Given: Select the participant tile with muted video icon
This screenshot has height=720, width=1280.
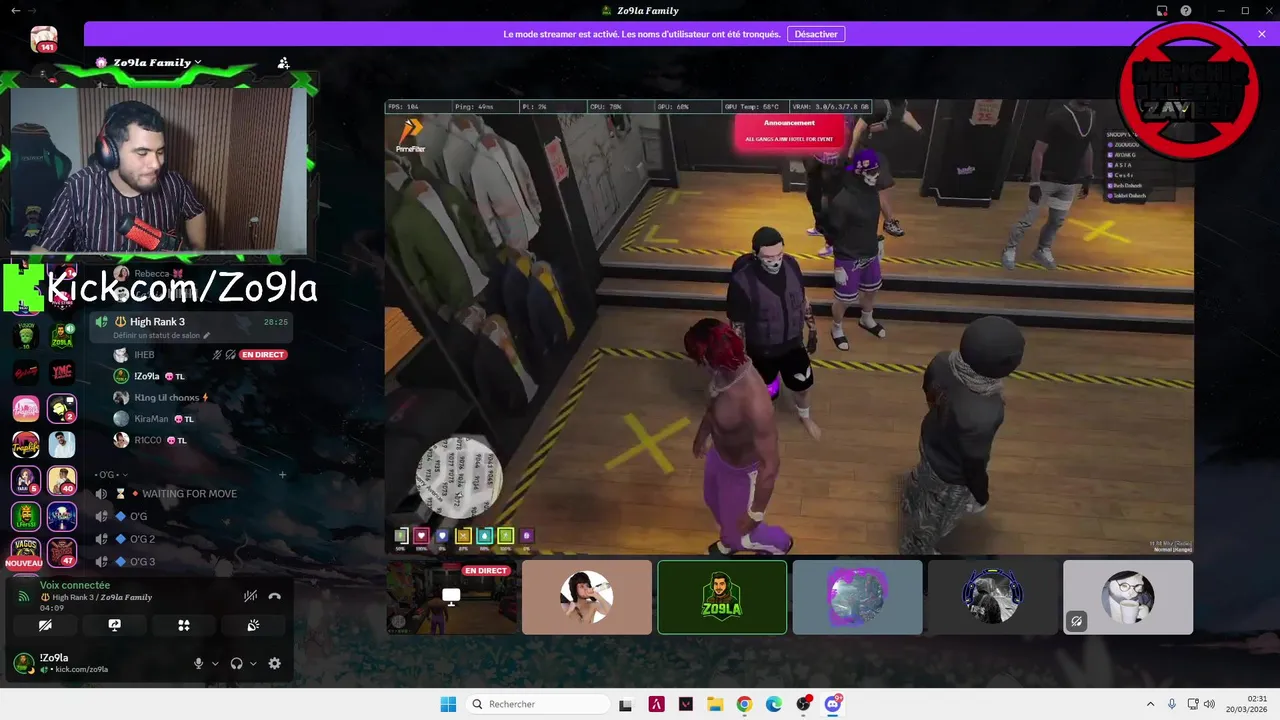Looking at the screenshot, I should click(1128, 597).
